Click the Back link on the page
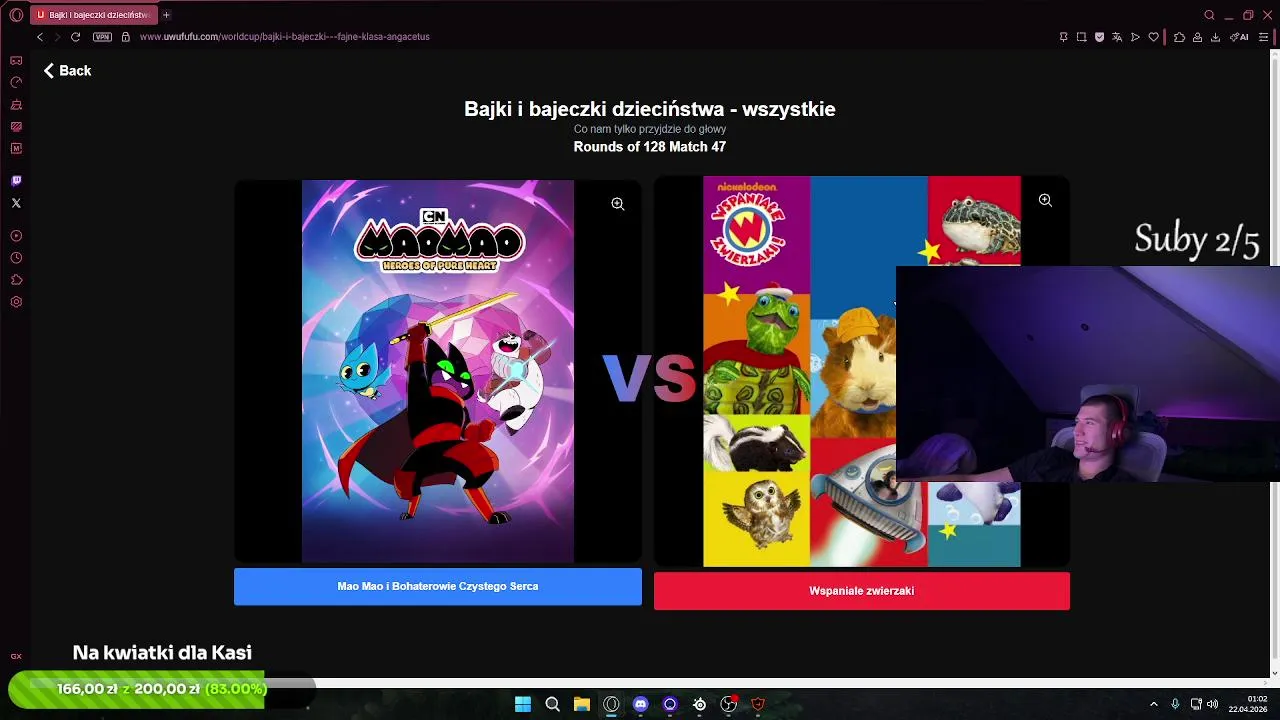 [67, 71]
